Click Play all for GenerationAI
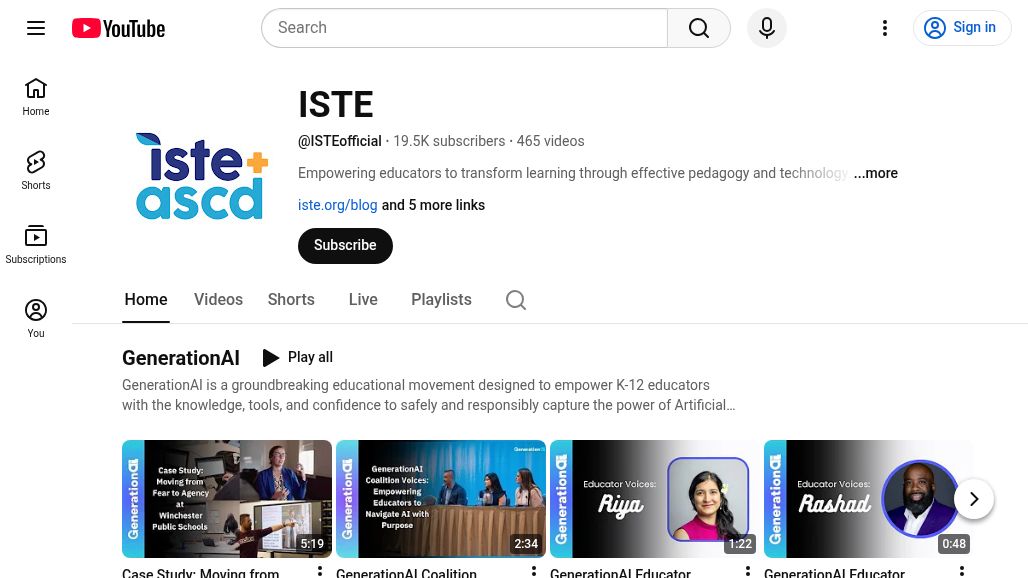This screenshot has height=578, width=1028. click(297, 357)
